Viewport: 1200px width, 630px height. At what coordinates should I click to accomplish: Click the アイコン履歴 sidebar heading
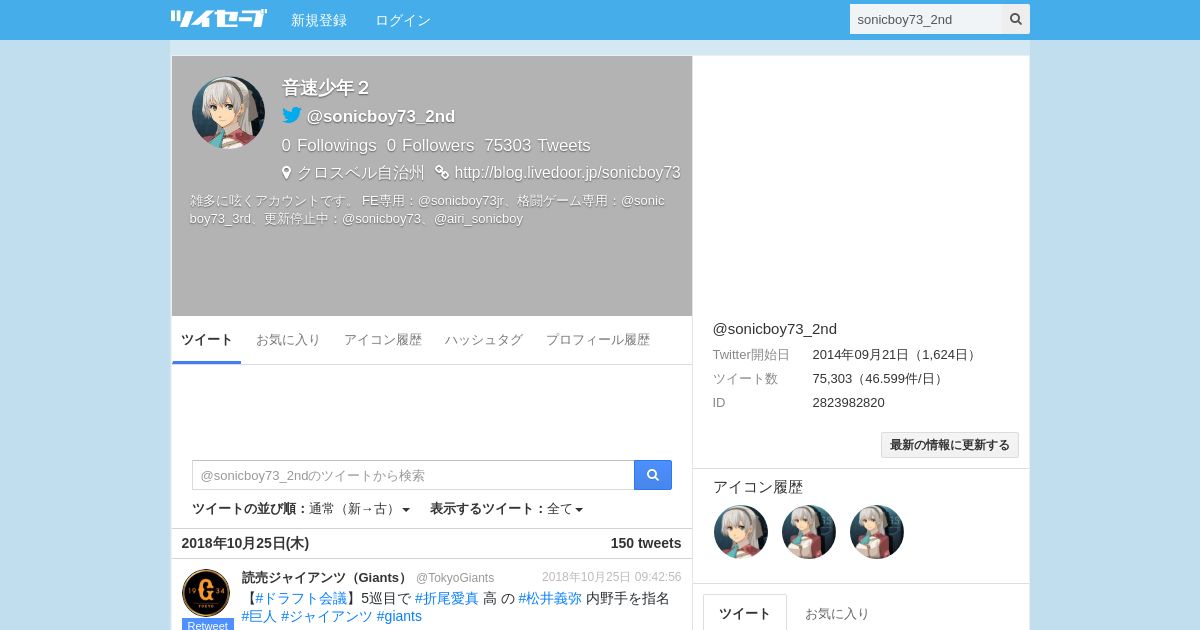pyautogui.click(x=758, y=487)
